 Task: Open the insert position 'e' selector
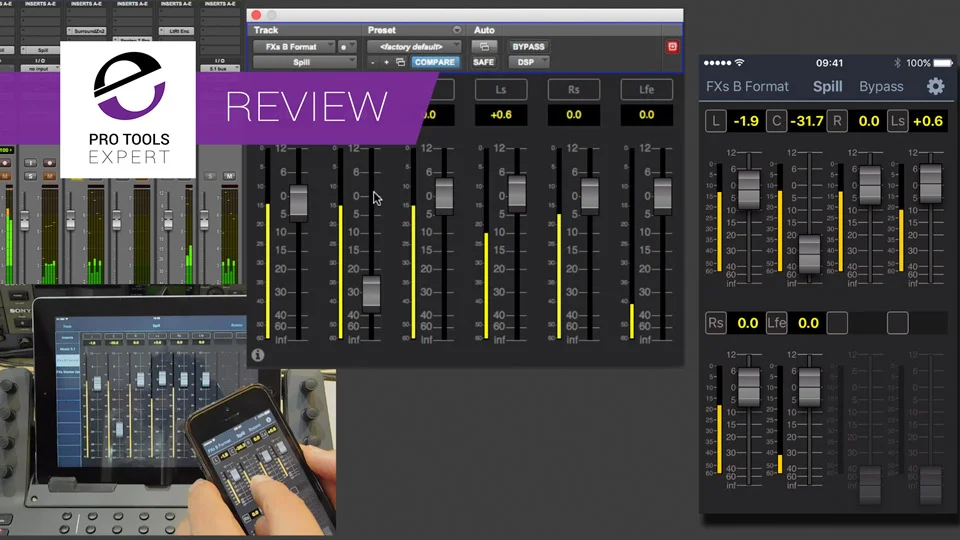(x=347, y=47)
